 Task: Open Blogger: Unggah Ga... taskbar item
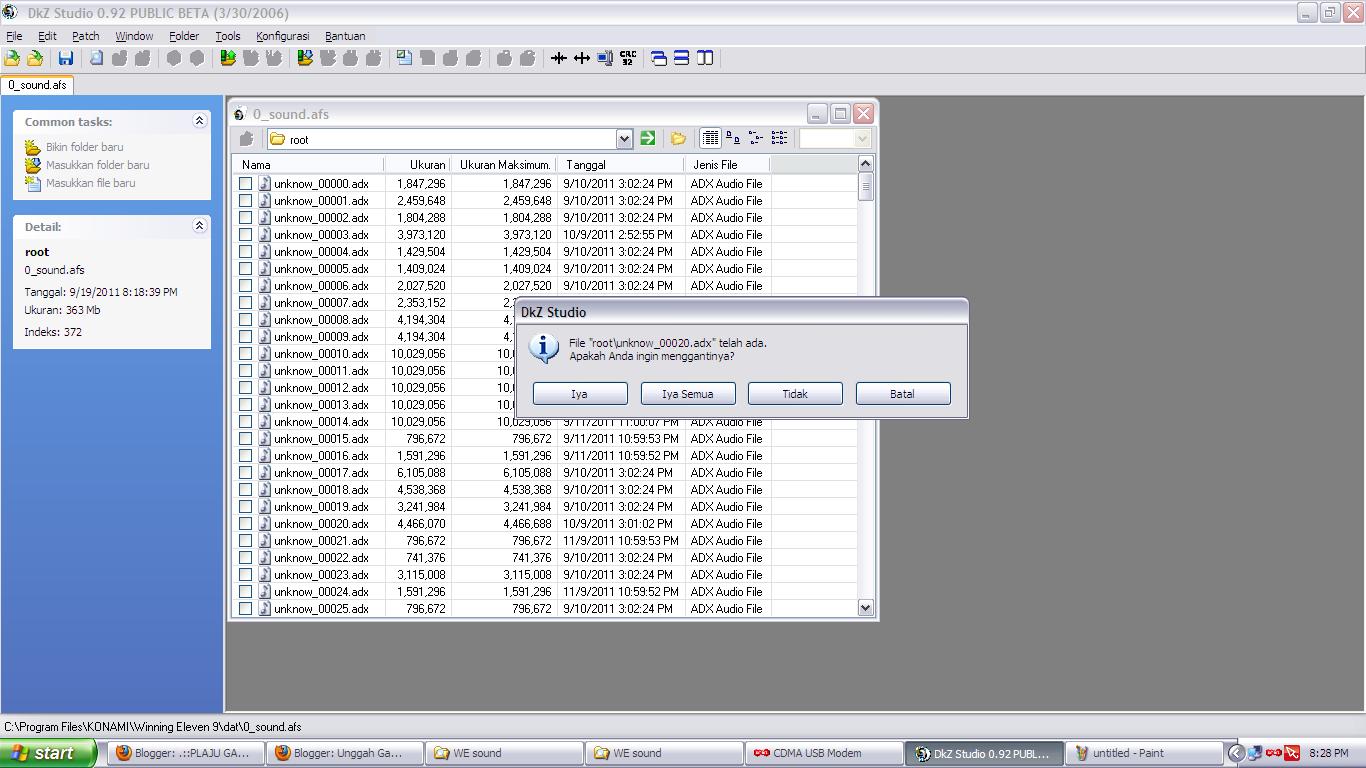pyautogui.click(x=345, y=753)
